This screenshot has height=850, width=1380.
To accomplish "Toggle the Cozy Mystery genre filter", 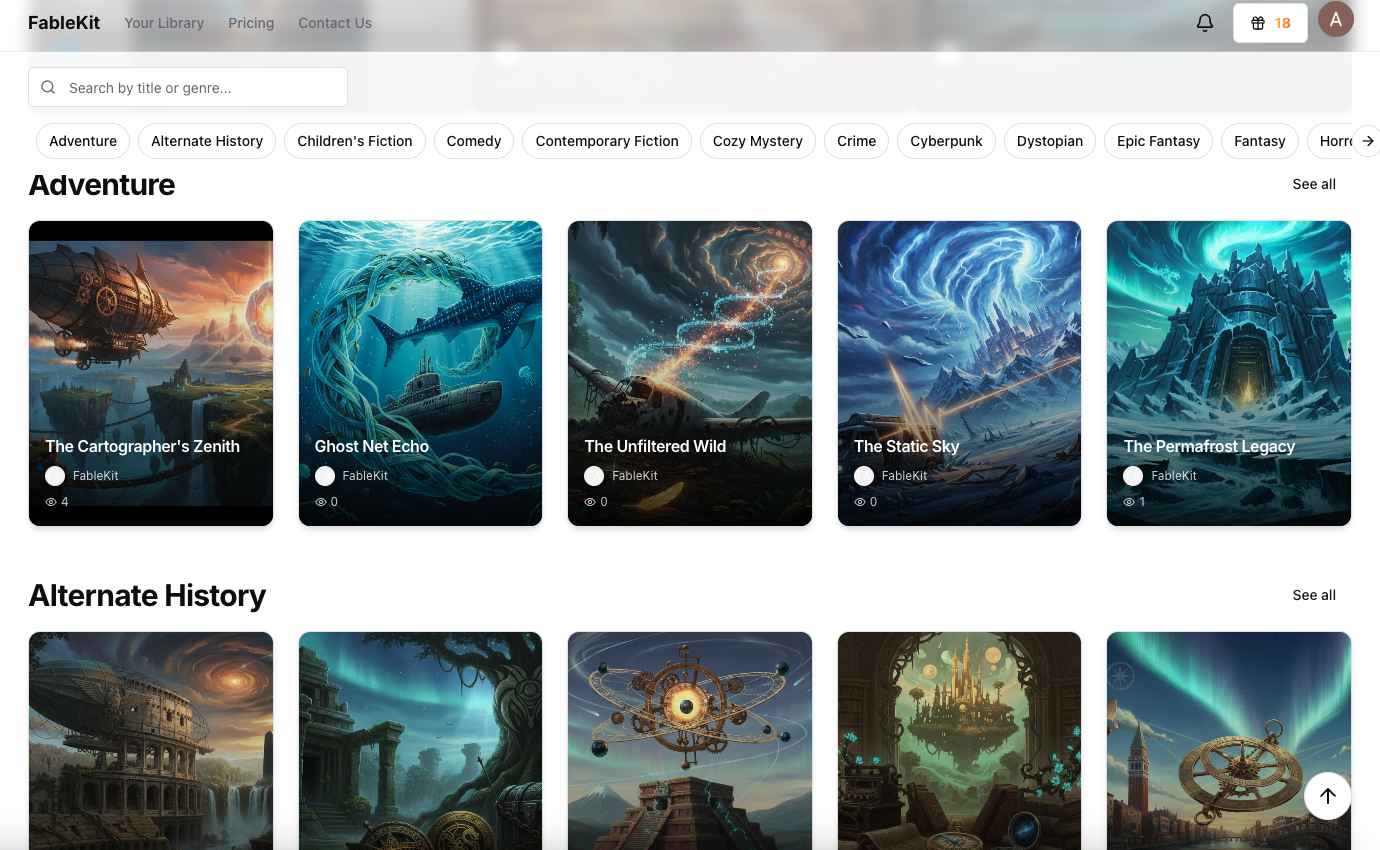I will tap(757, 141).
